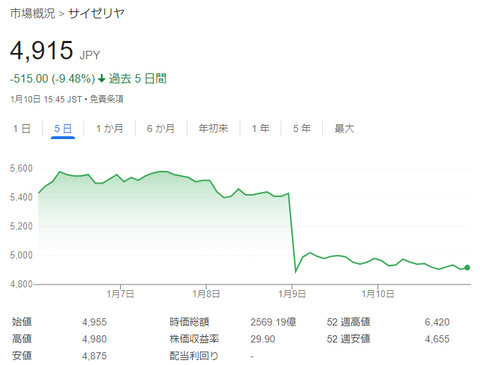Click the 1月9日 axis date label
Viewport: 480px width, 365px height.
292,294
